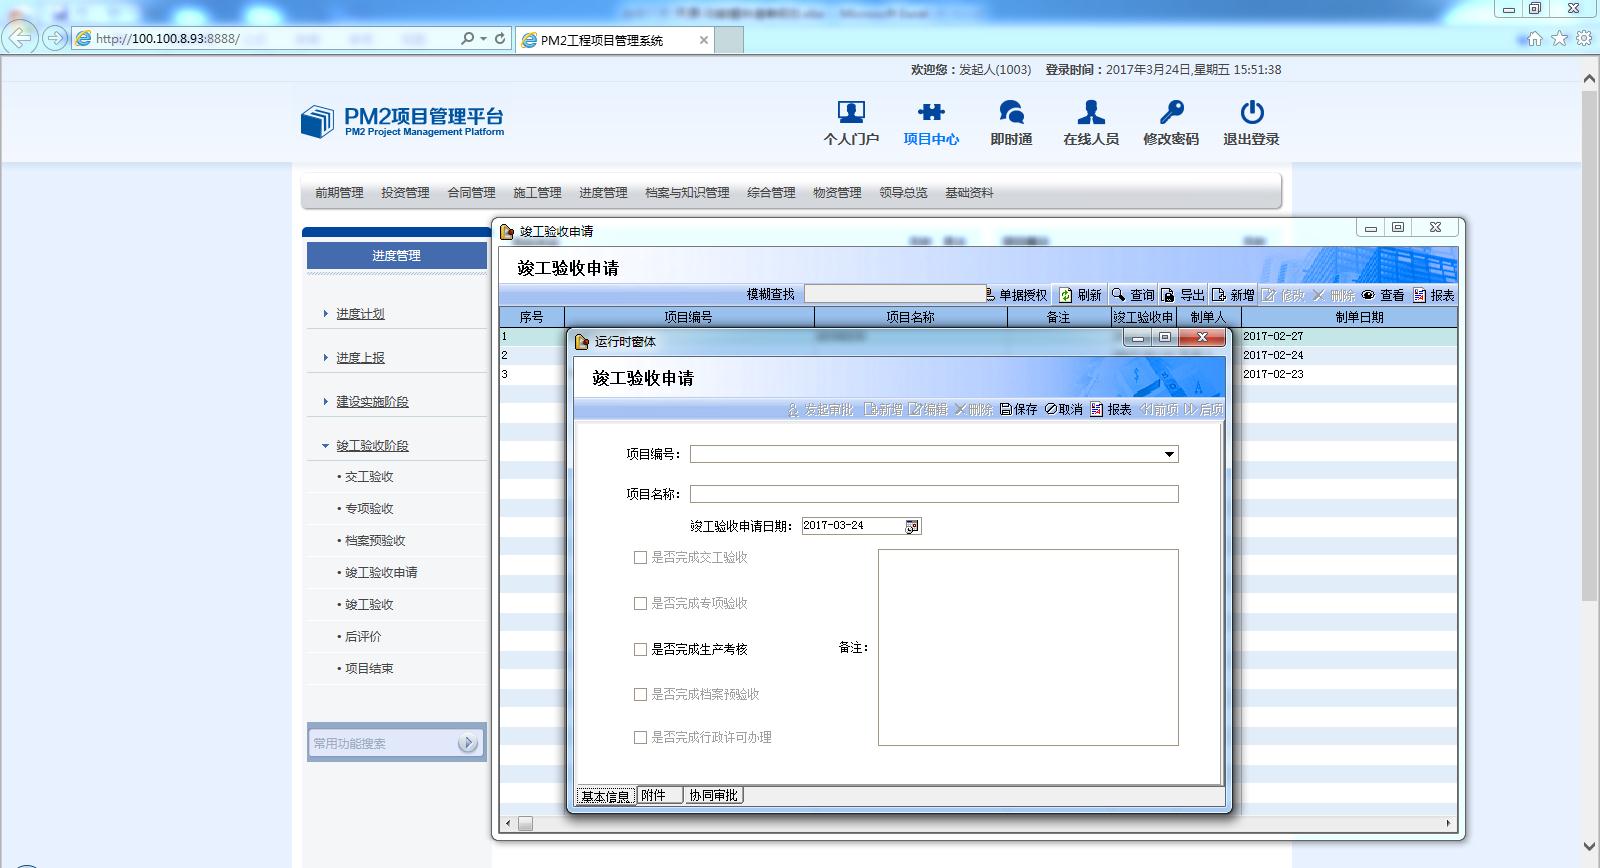This screenshot has width=1600, height=868.
Task: Open the 合同管理 menu
Action: click(x=471, y=193)
